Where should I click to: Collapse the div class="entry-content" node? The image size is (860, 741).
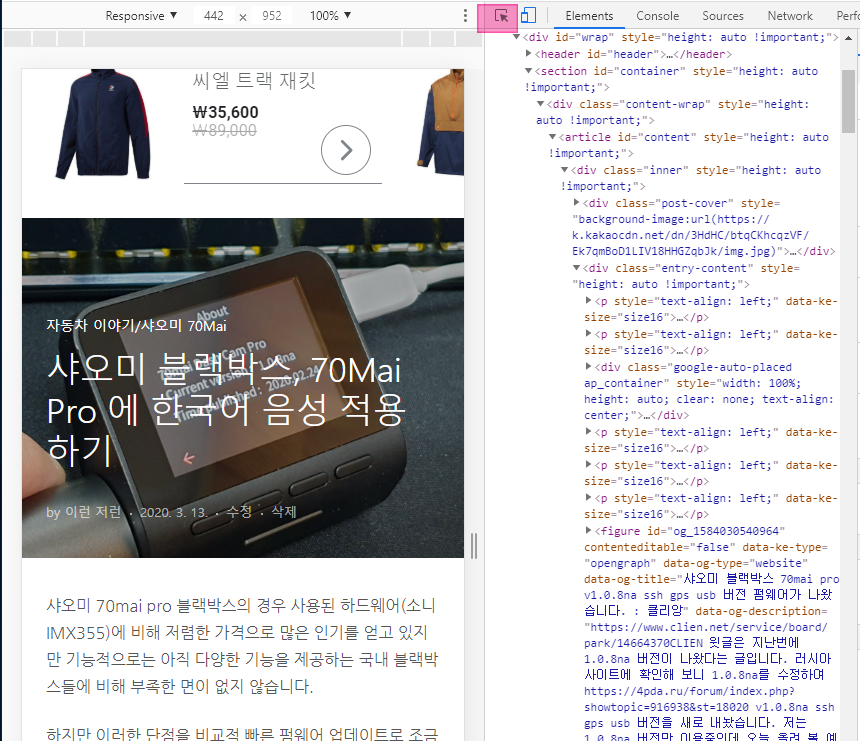576,268
